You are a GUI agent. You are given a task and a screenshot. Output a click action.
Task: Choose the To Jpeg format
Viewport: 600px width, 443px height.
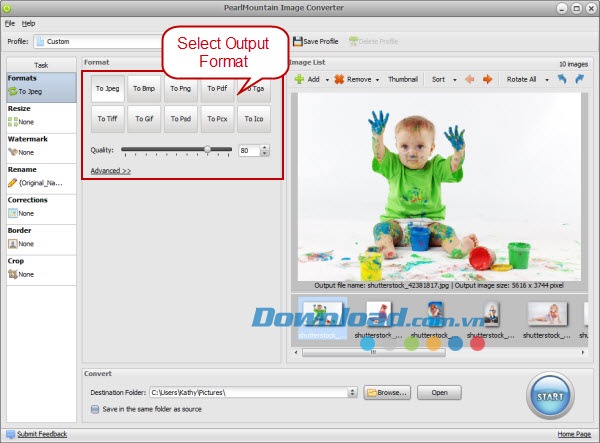[108, 88]
